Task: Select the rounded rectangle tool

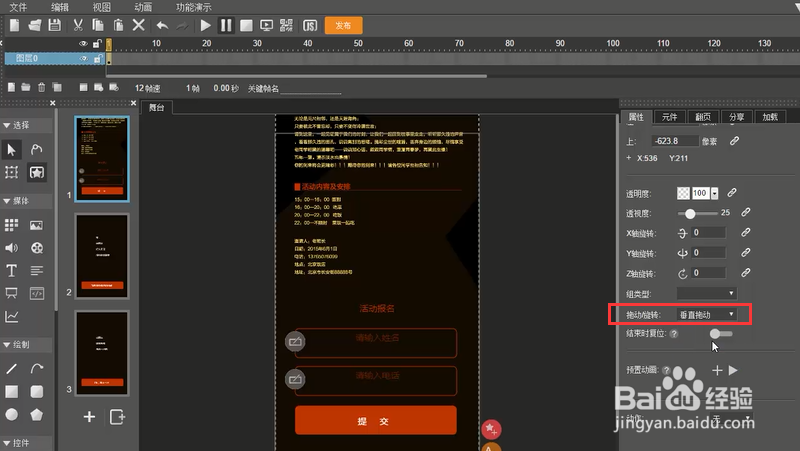Action: click(x=37, y=391)
